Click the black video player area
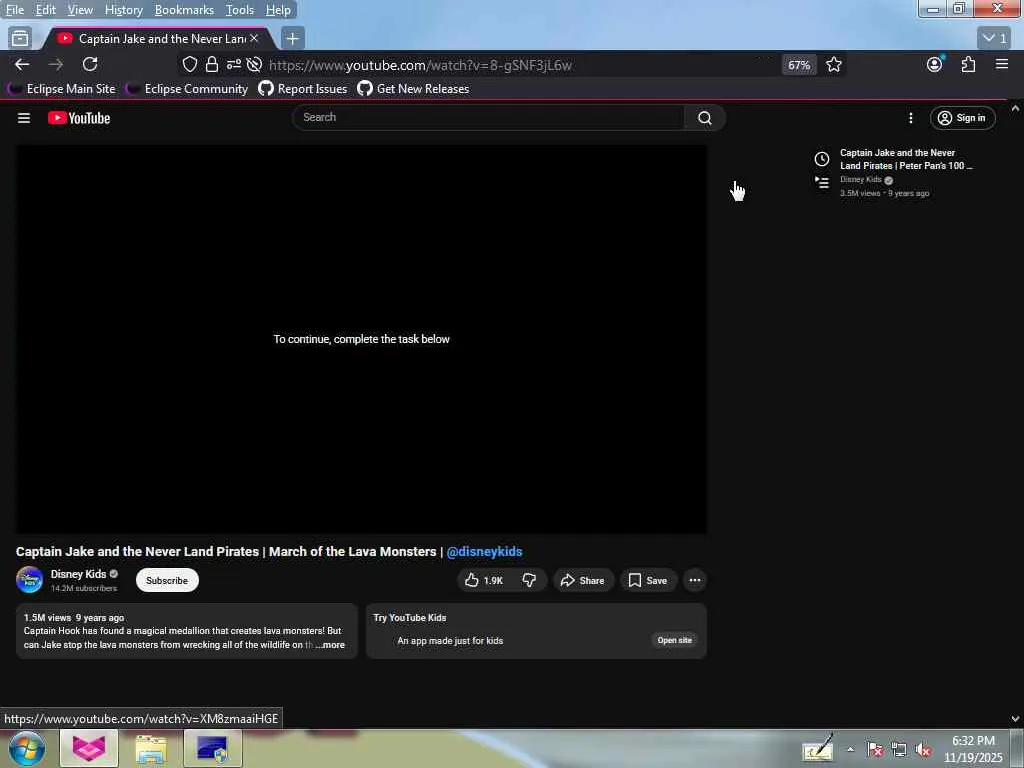Viewport: 1024px width, 768px height. pos(361,339)
